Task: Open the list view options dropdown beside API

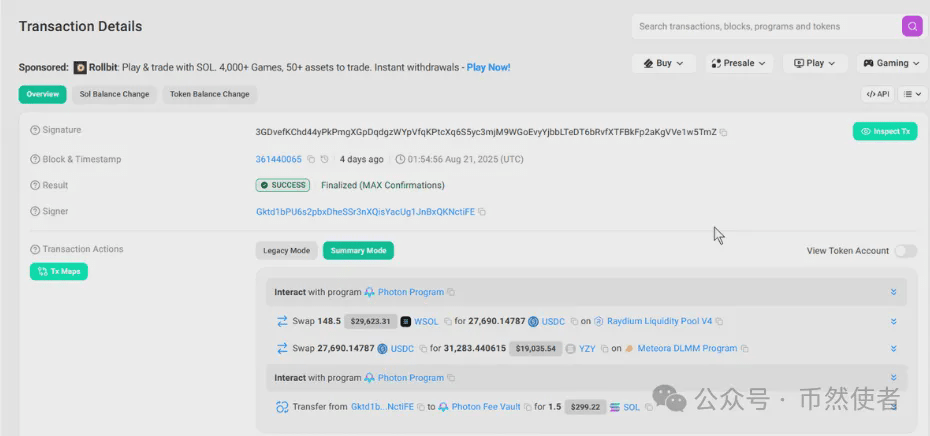Action: coord(912,94)
